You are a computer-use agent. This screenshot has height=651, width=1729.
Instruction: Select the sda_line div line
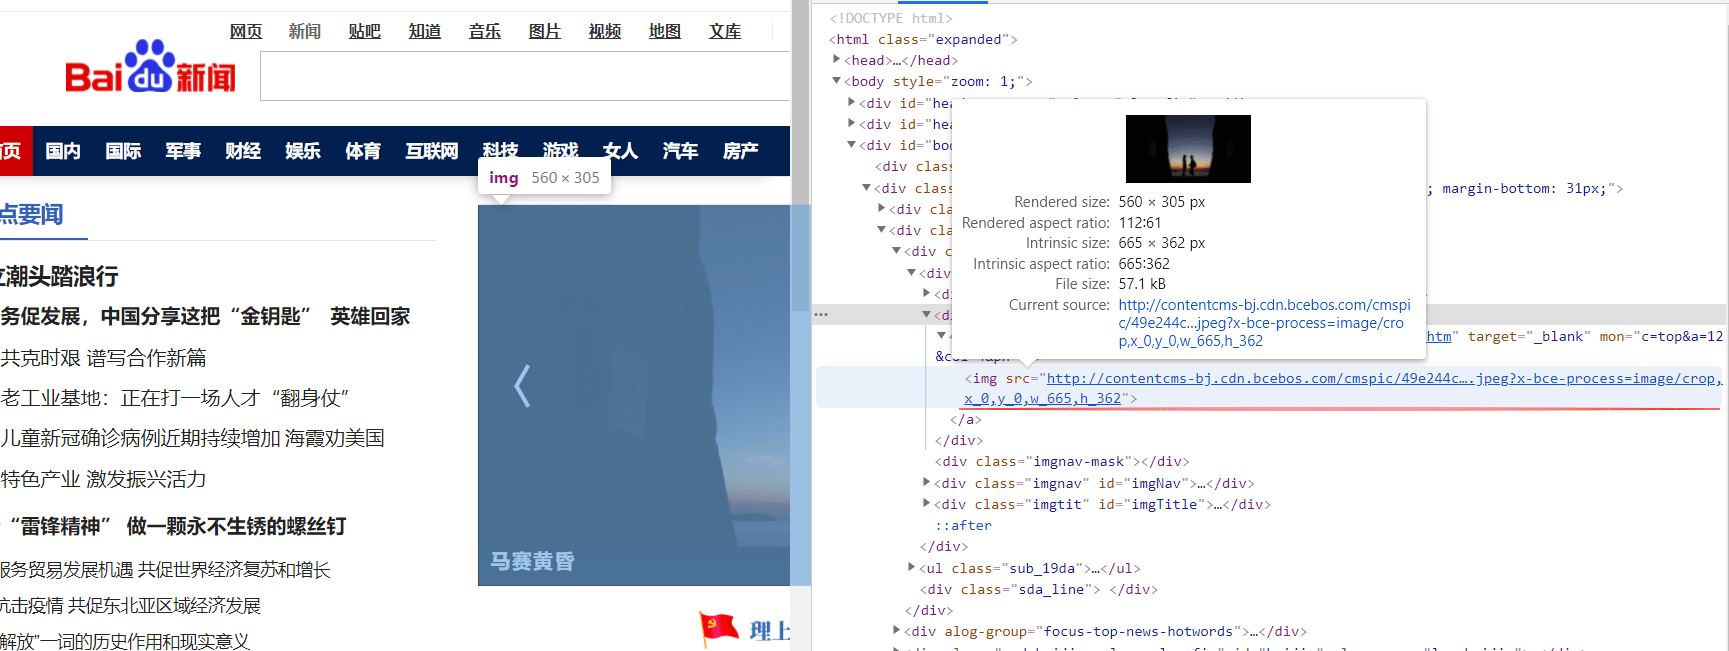pyautogui.click(x=1039, y=590)
